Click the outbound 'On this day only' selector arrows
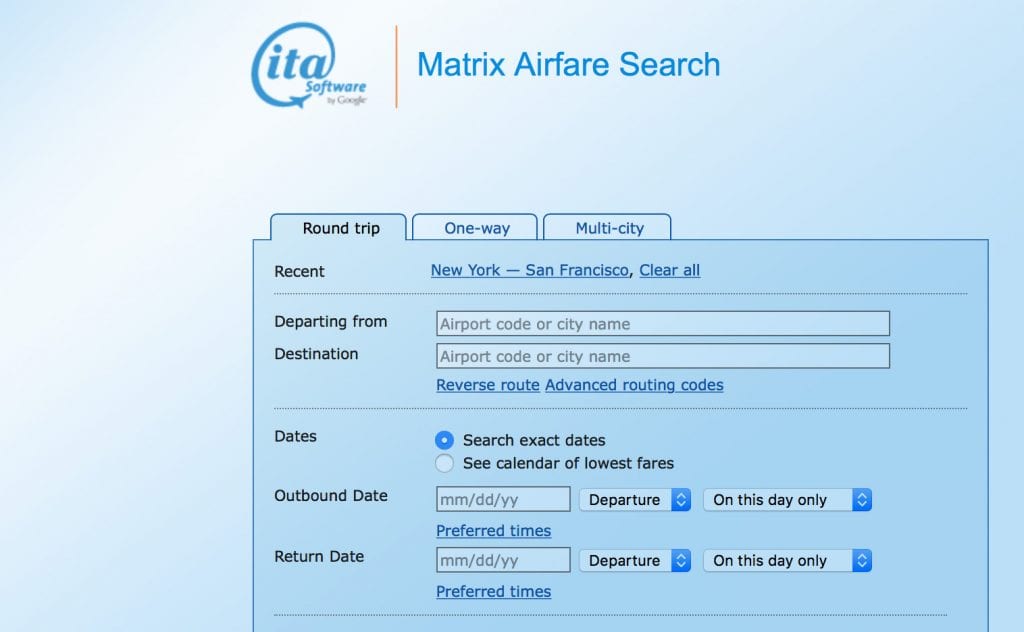Image resolution: width=1024 pixels, height=632 pixels. pos(861,500)
